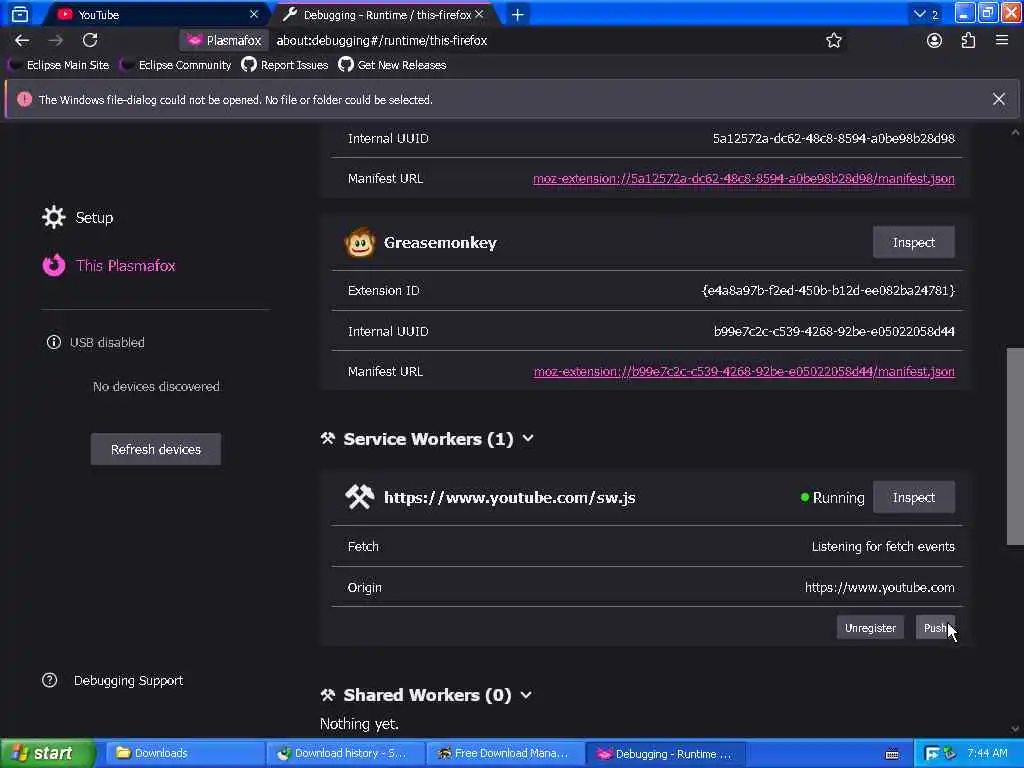Select the Debugging - Runtime tab
Image resolution: width=1024 pixels, height=768 pixels.
[386, 14]
